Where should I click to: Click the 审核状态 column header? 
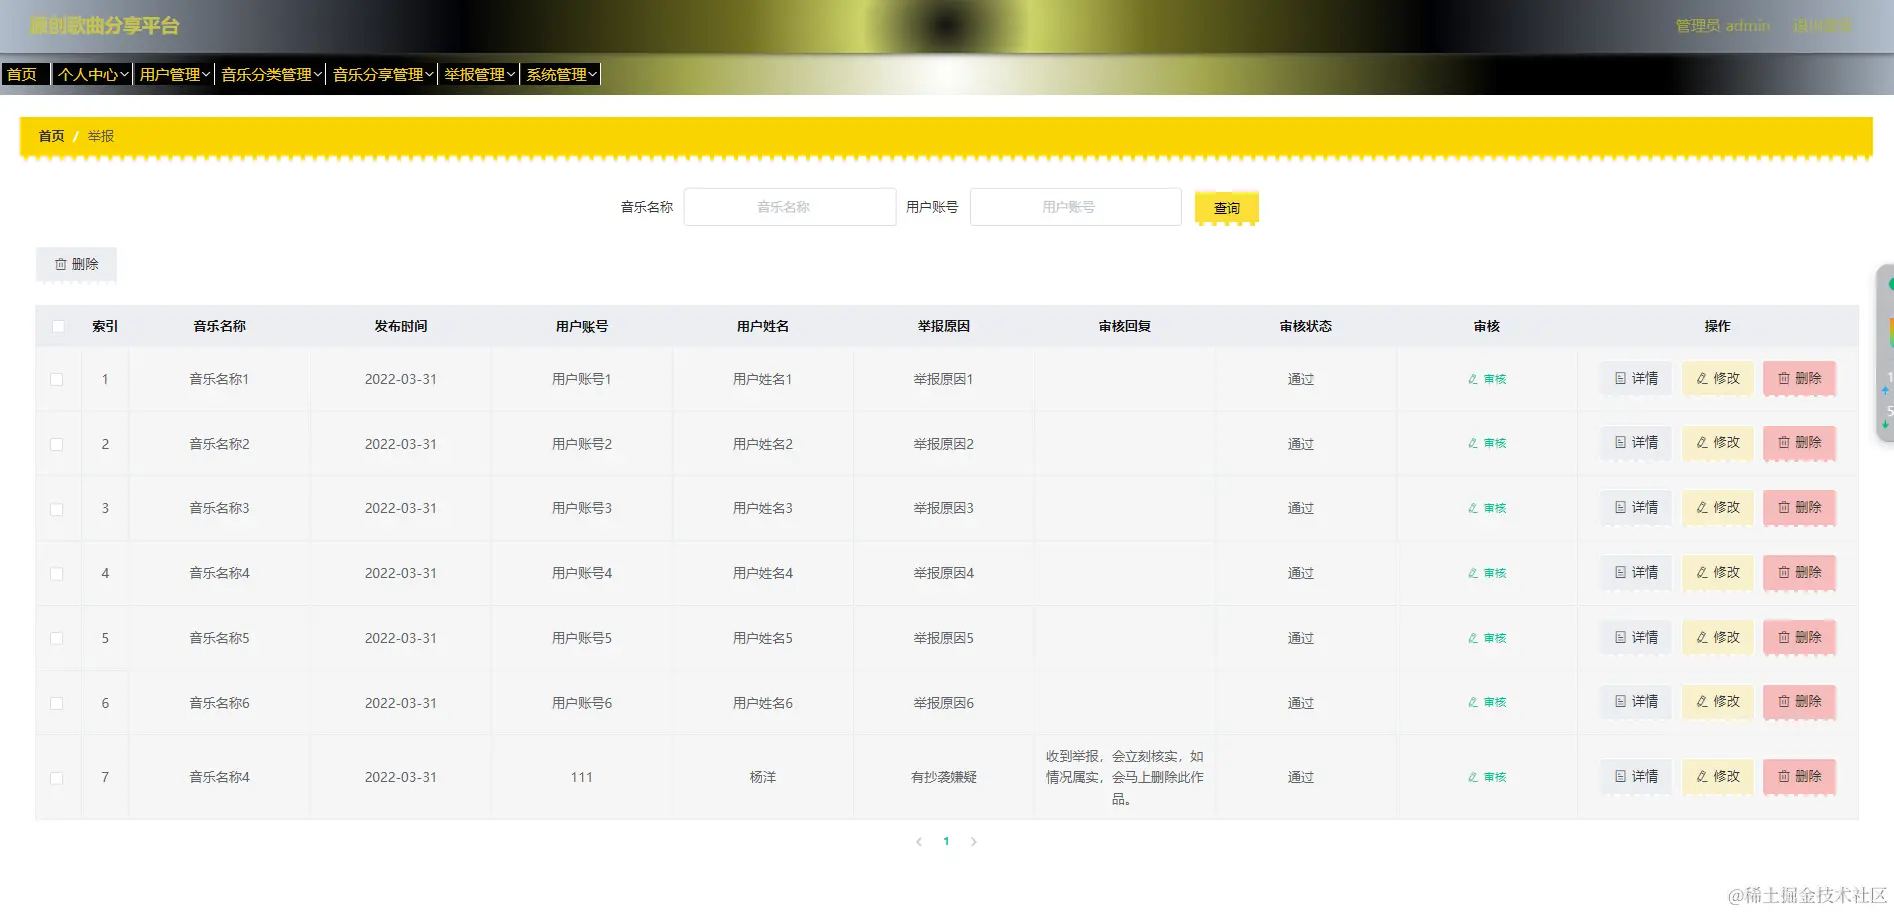[x=1306, y=326]
